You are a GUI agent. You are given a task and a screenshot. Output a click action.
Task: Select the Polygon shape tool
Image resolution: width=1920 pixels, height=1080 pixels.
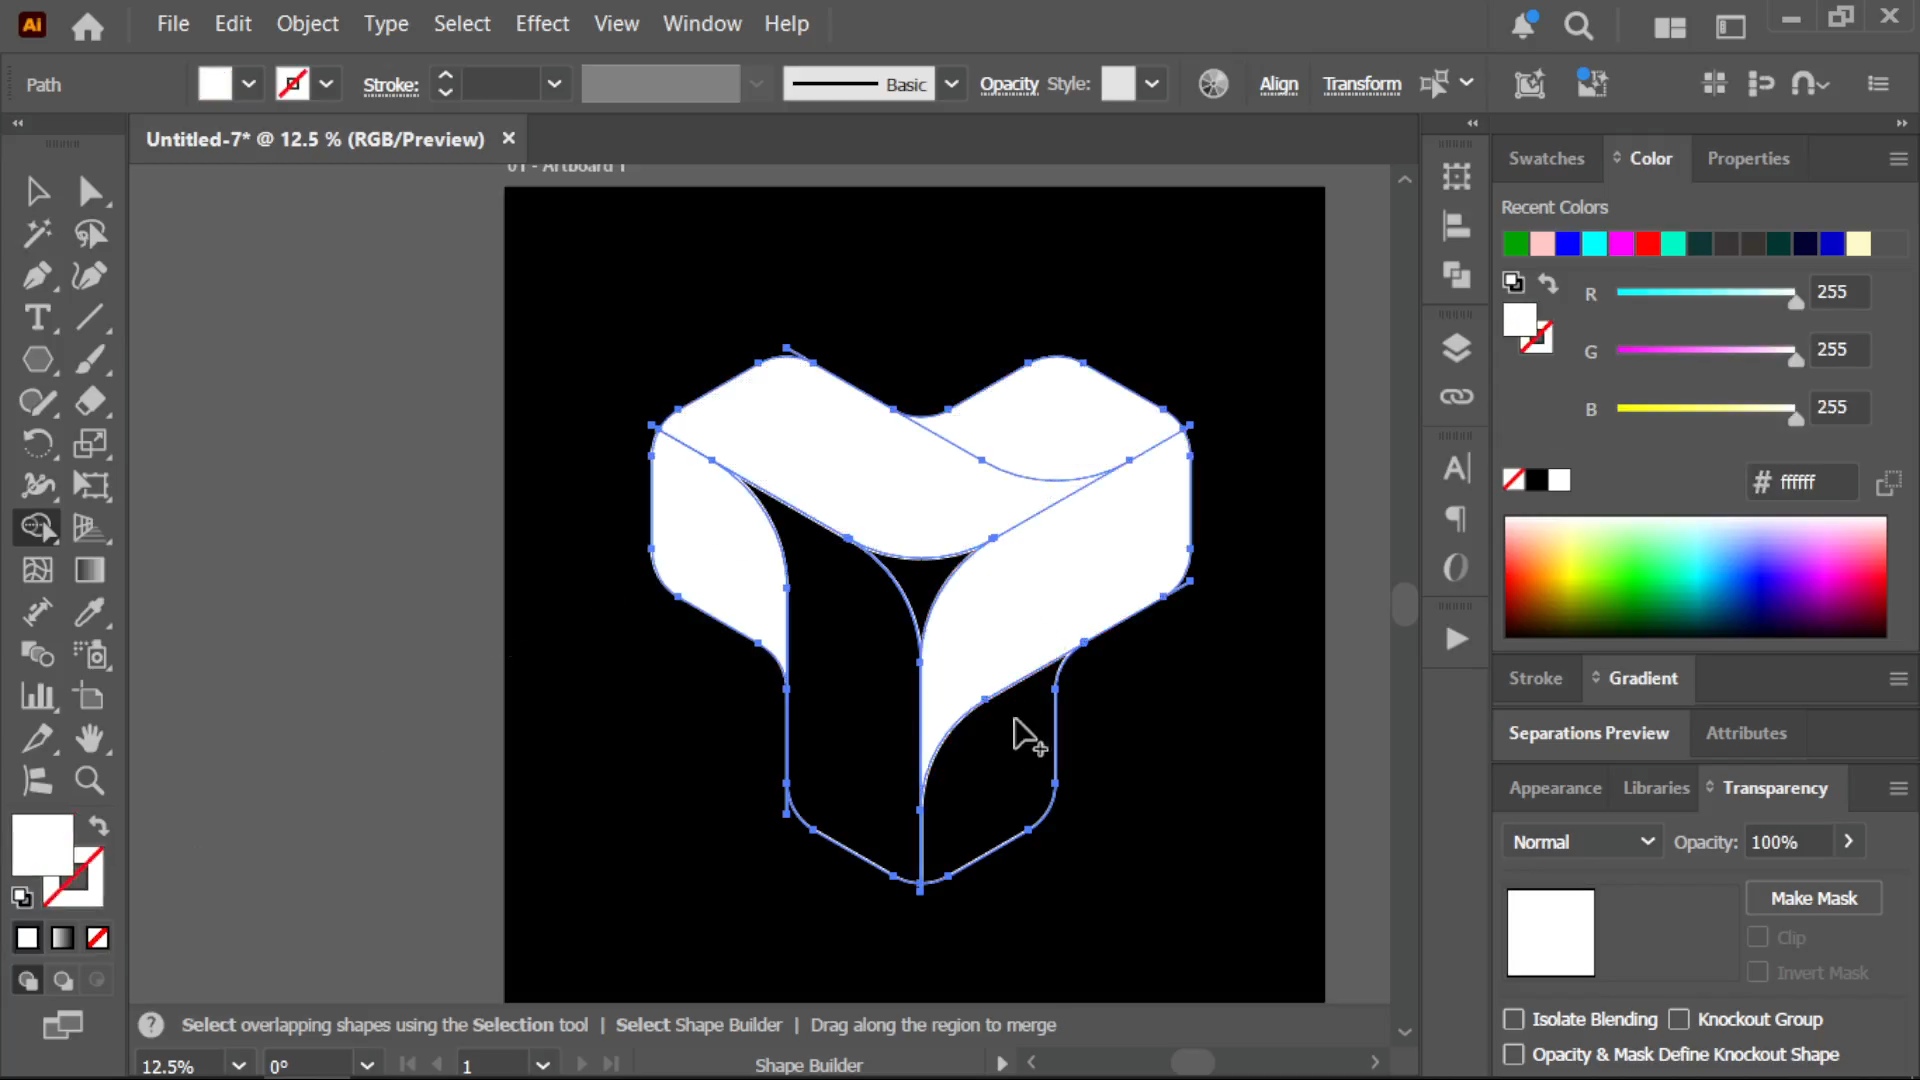[x=37, y=360]
